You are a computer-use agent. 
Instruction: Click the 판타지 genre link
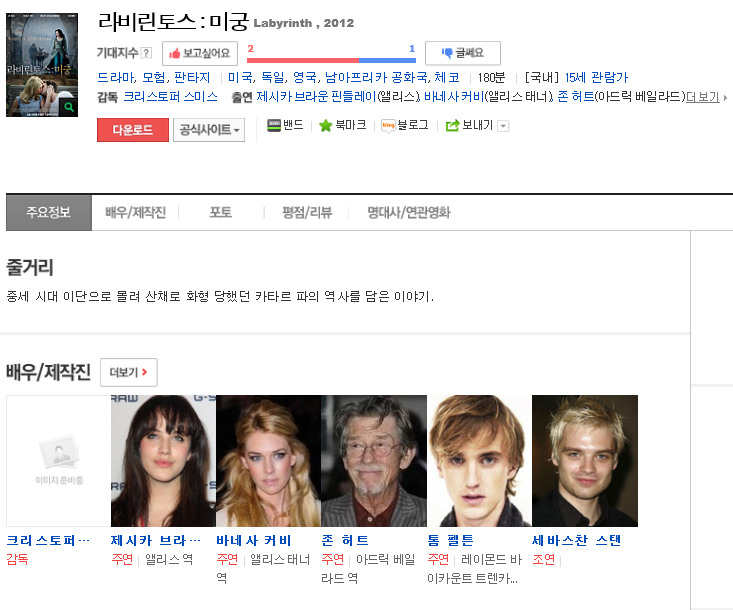(192, 77)
